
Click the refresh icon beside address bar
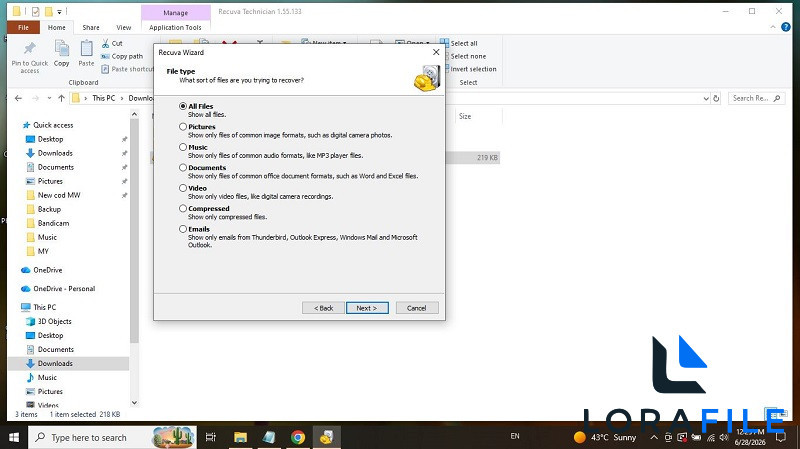pyautogui.click(x=716, y=98)
